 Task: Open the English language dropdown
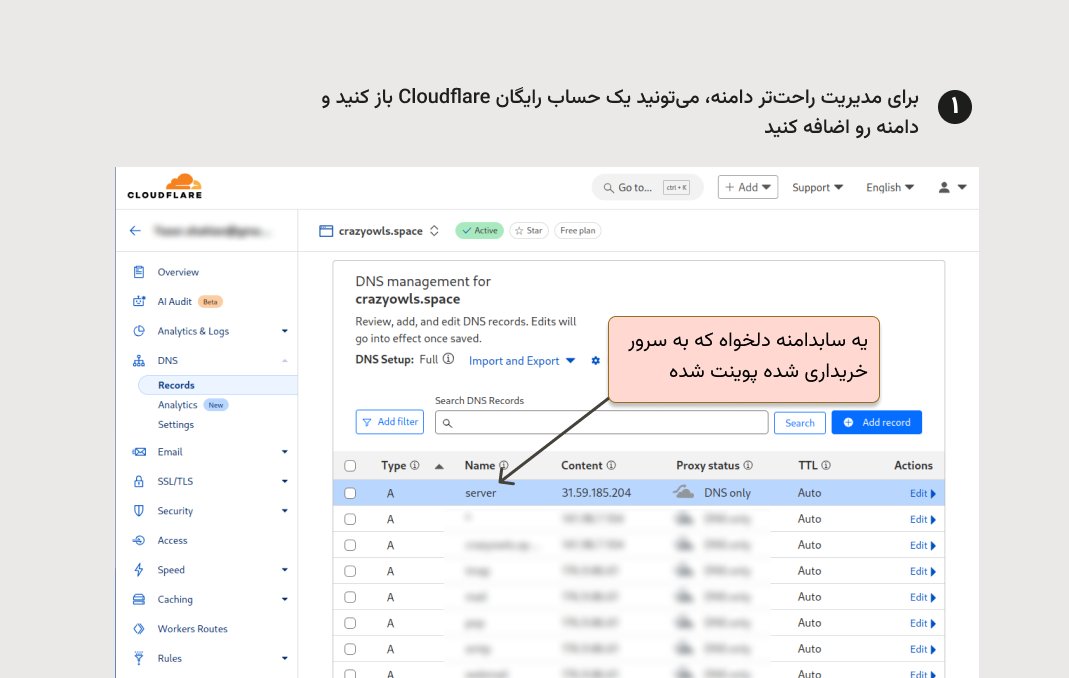click(890, 188)
